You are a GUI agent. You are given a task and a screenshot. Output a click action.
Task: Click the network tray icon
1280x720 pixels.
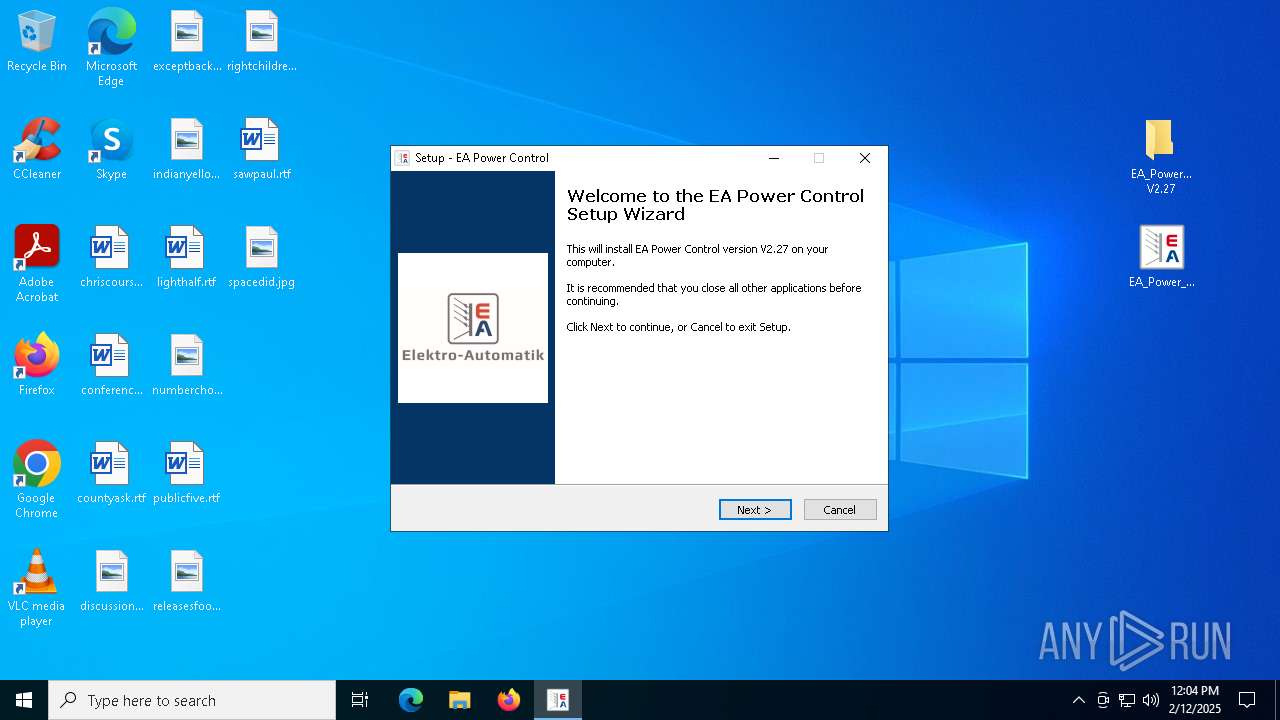[x=1127, y=700]
